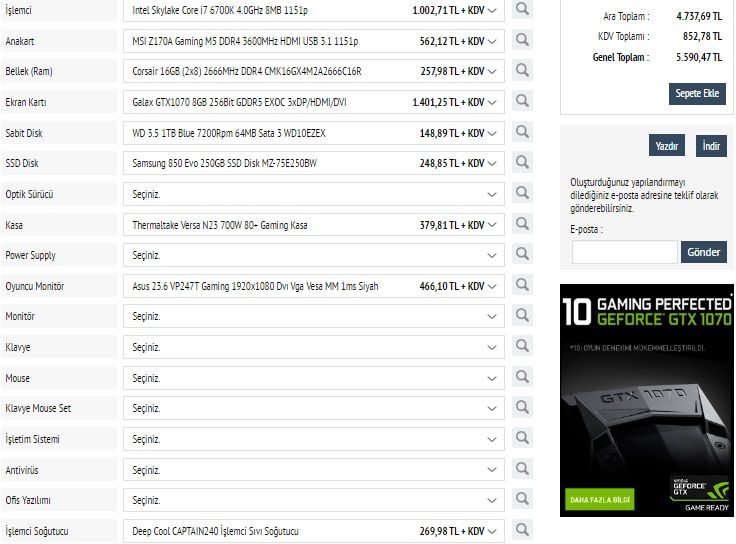736x544 pixels.
Task: Click the İşletim Sistemi row label
Action: point(32,439)
